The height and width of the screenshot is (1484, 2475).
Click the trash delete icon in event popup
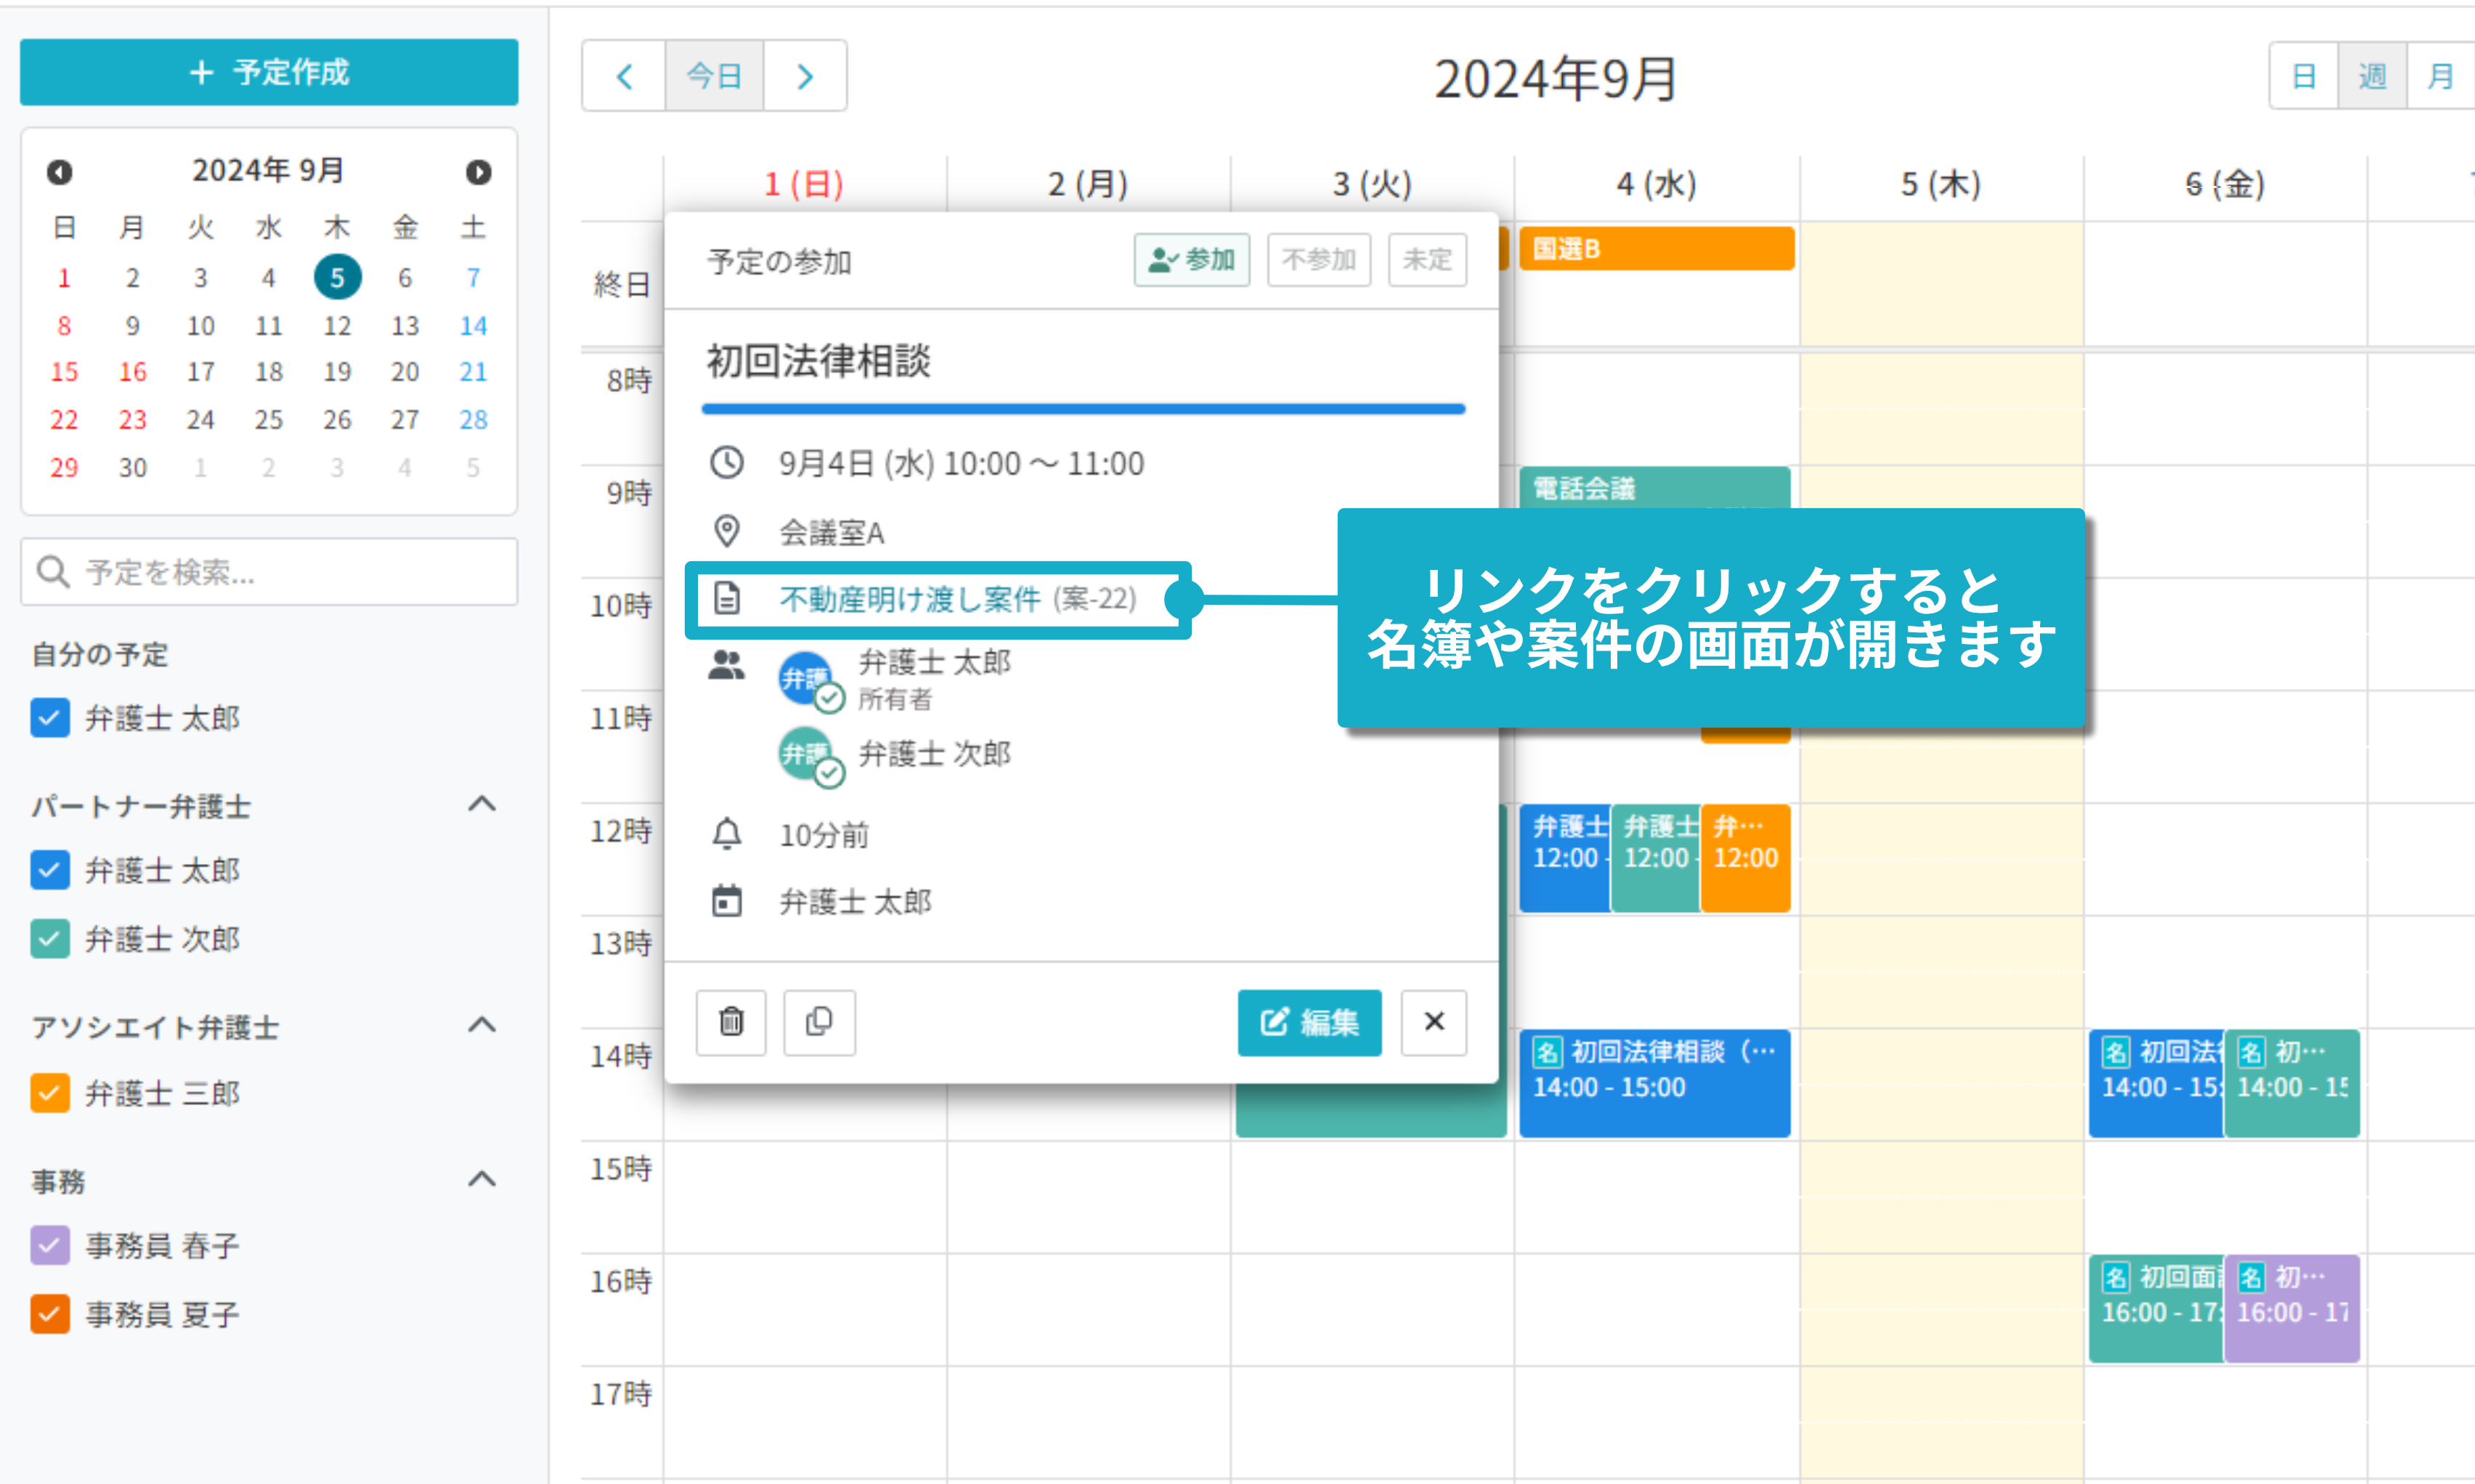[731, 1022]
